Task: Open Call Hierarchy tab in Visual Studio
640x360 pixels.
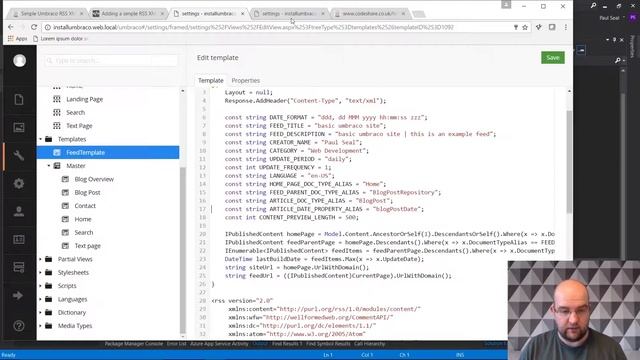Action: tap(369, 344)
